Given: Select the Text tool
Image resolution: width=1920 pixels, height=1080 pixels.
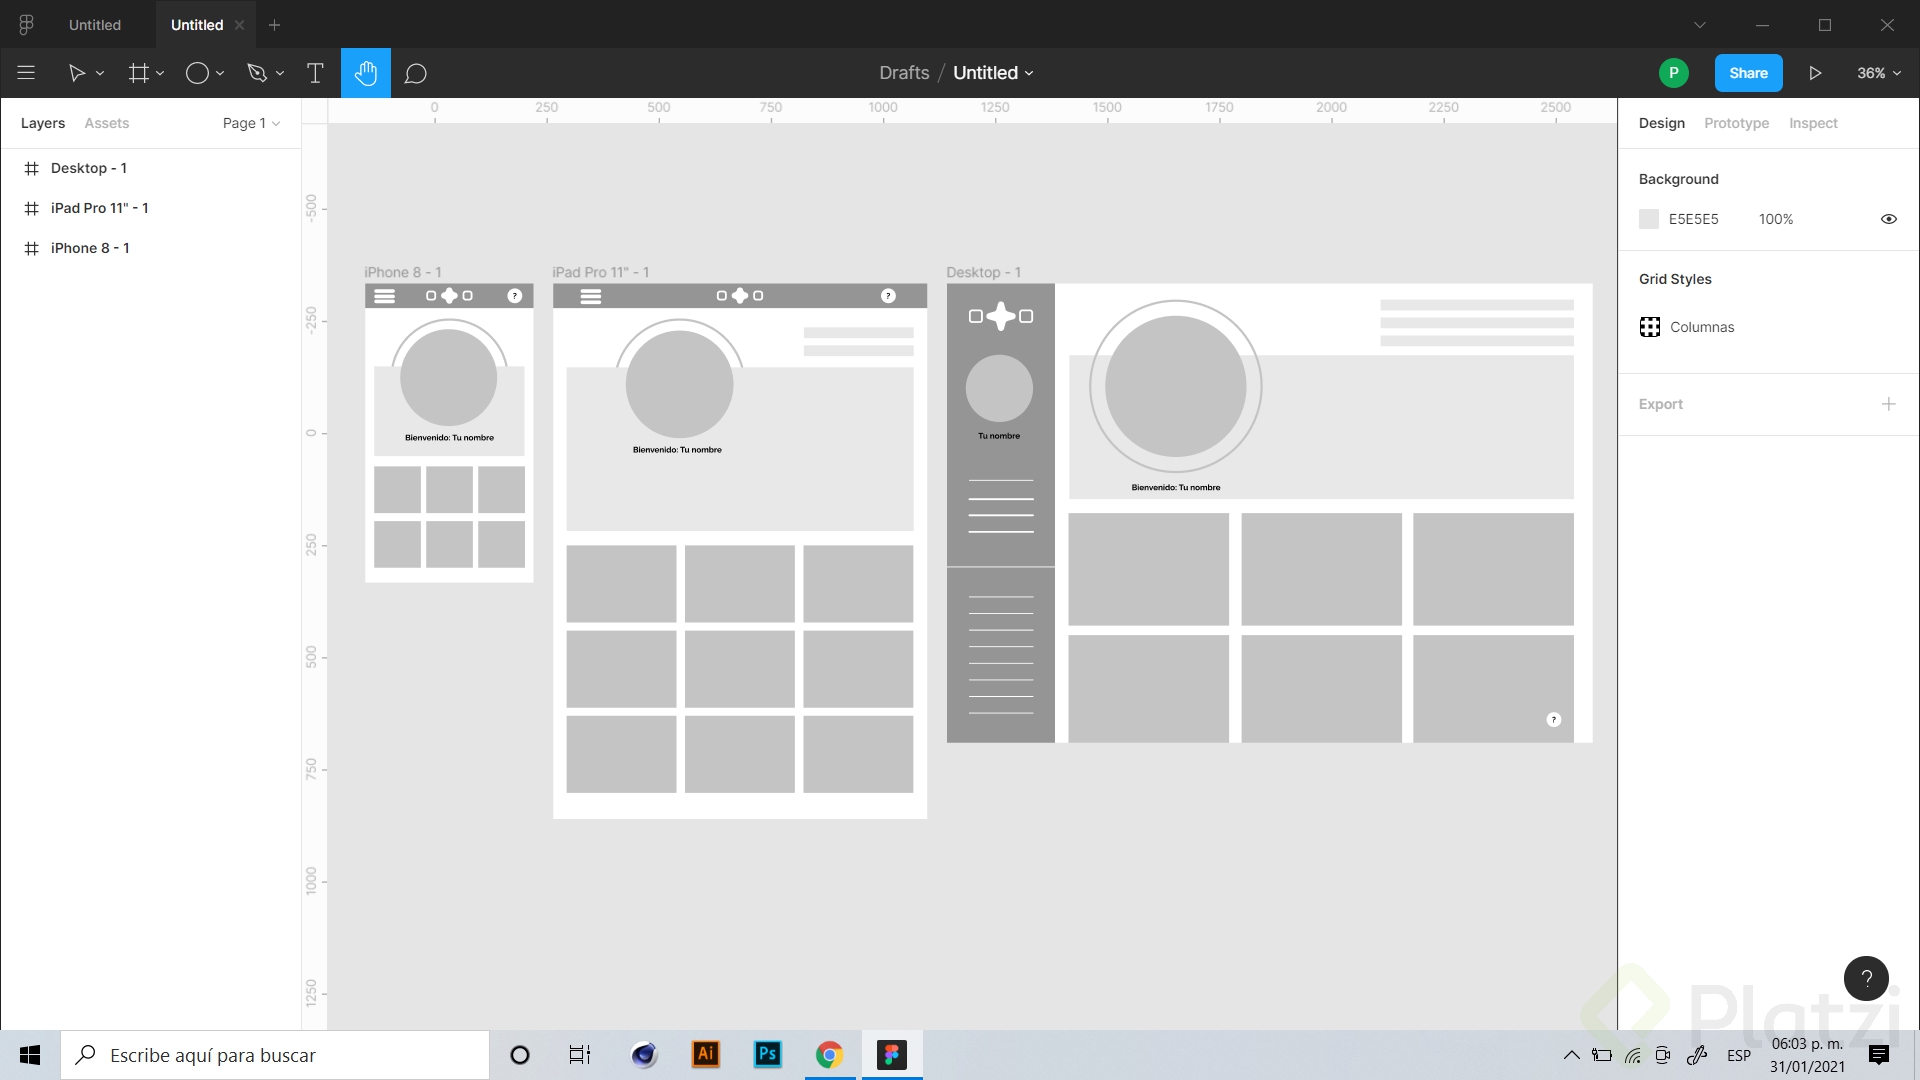Looking at the screenshot, I should coord(315,73).
